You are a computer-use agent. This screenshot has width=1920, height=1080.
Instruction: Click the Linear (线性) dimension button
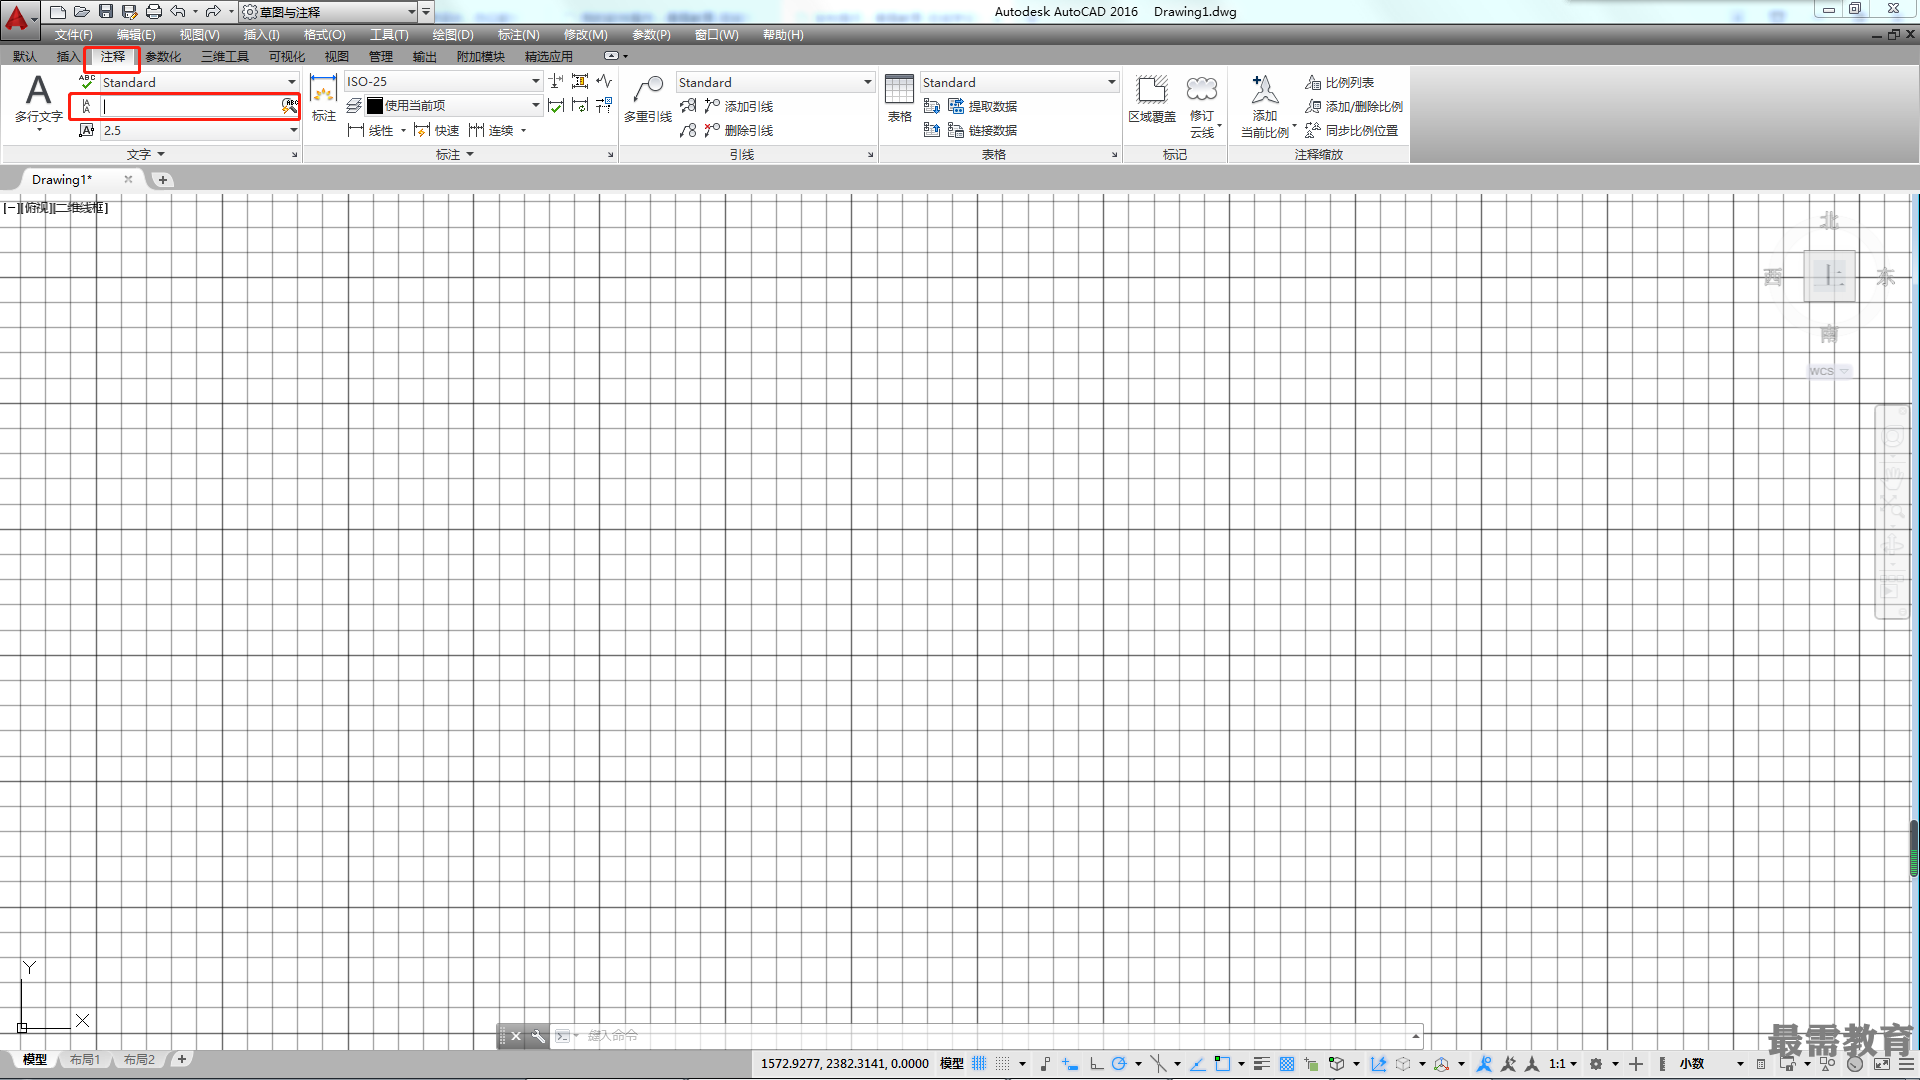371,130
